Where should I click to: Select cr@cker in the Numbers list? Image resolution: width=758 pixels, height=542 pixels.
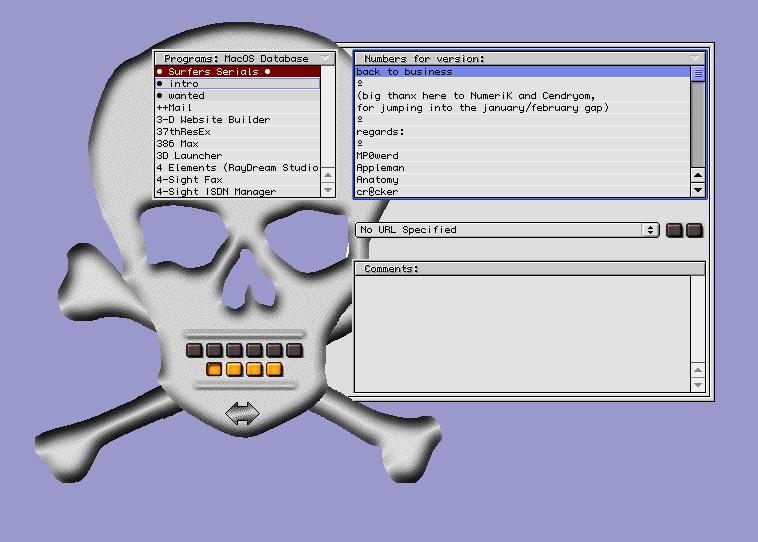coord(523,191)
